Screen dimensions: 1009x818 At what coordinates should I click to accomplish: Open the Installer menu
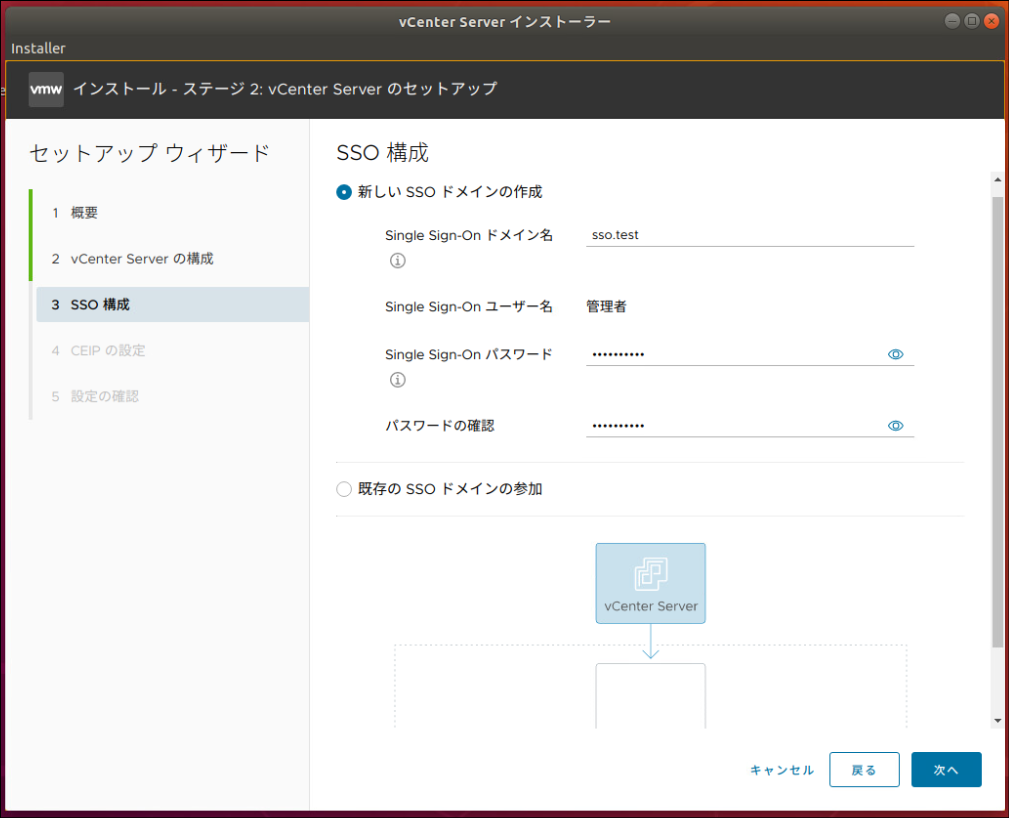click(x=38, y=48)
